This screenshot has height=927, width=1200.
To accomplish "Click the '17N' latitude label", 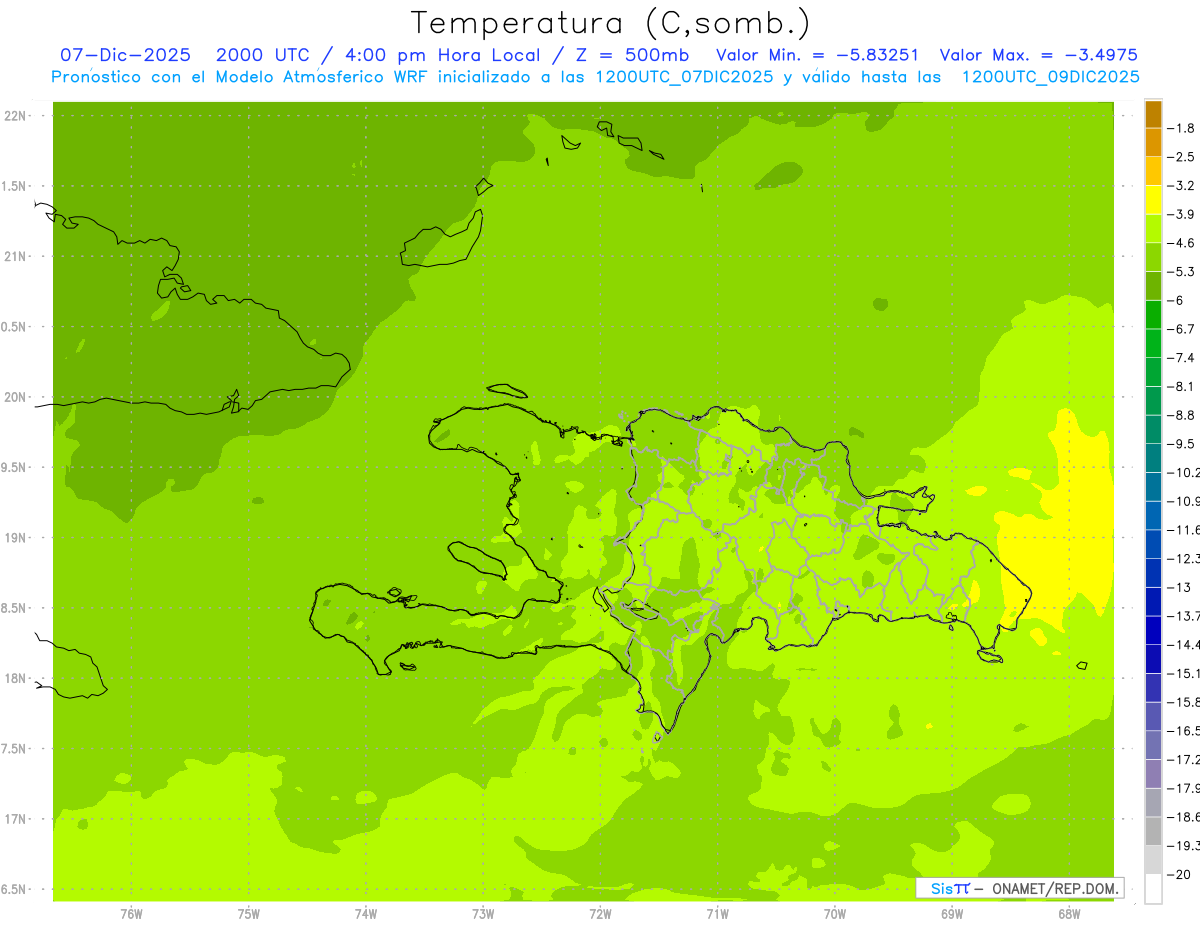I will (16, 819).
